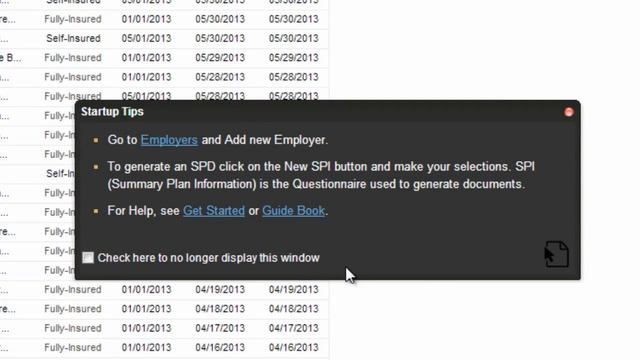Image resolution: width=640 pixels, height=360 pixels.
Task: Select Fully-Insured in the row dated 04/18/2013
Action: click(x=73, y=309)
